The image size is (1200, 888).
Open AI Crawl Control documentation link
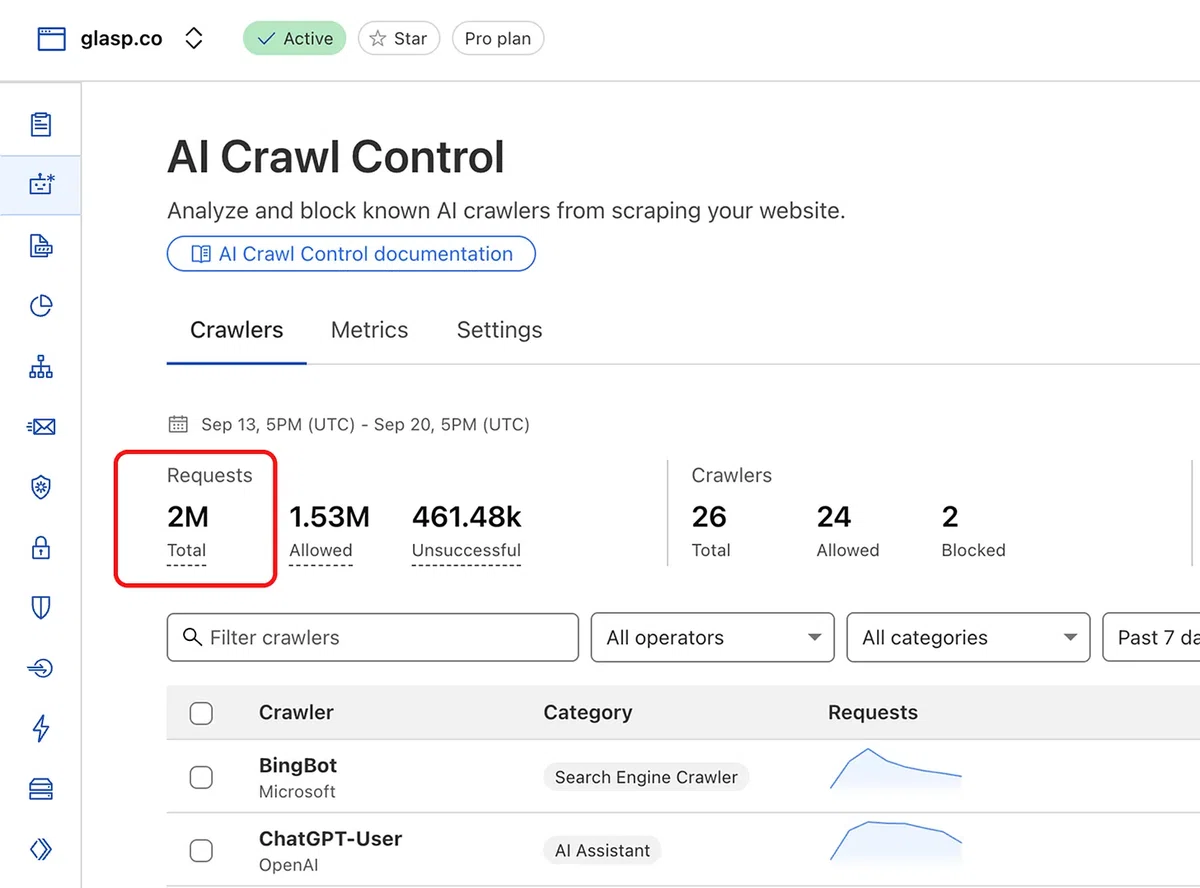pyautogui.click(x=351, y=254)
